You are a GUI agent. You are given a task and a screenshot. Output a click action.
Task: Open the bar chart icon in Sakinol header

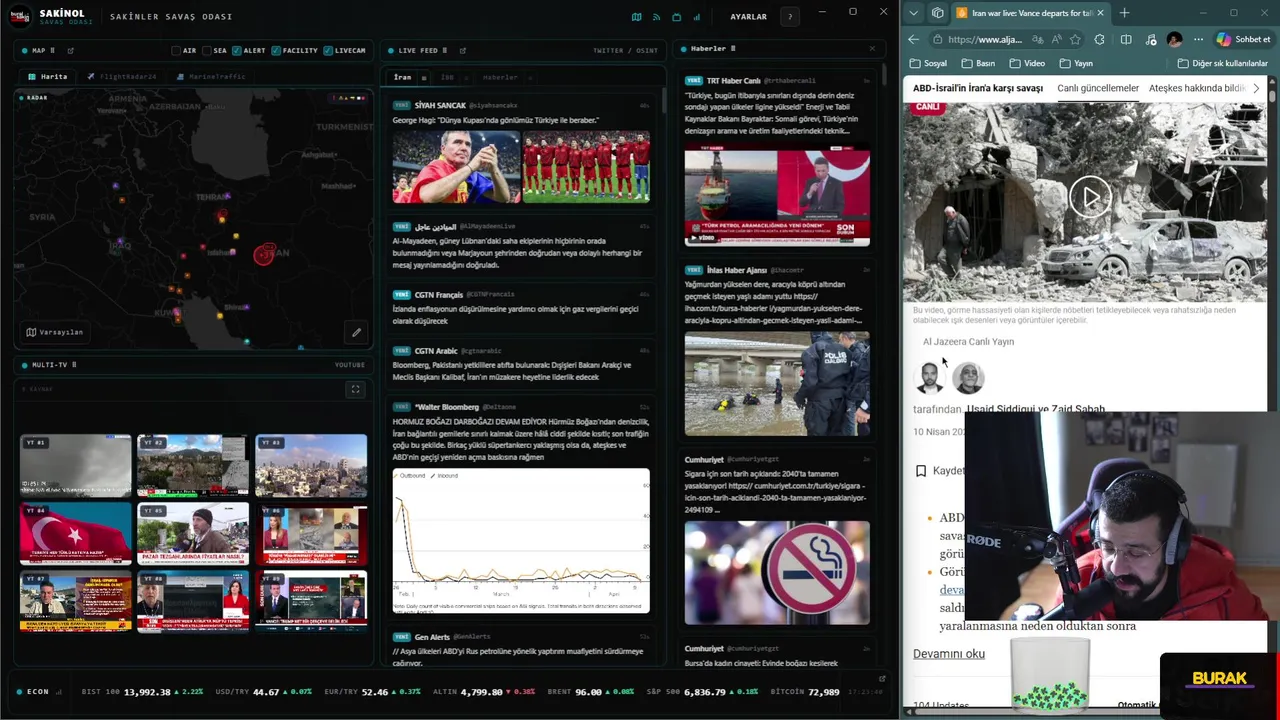pyautogui.click(x=697, y=17)
